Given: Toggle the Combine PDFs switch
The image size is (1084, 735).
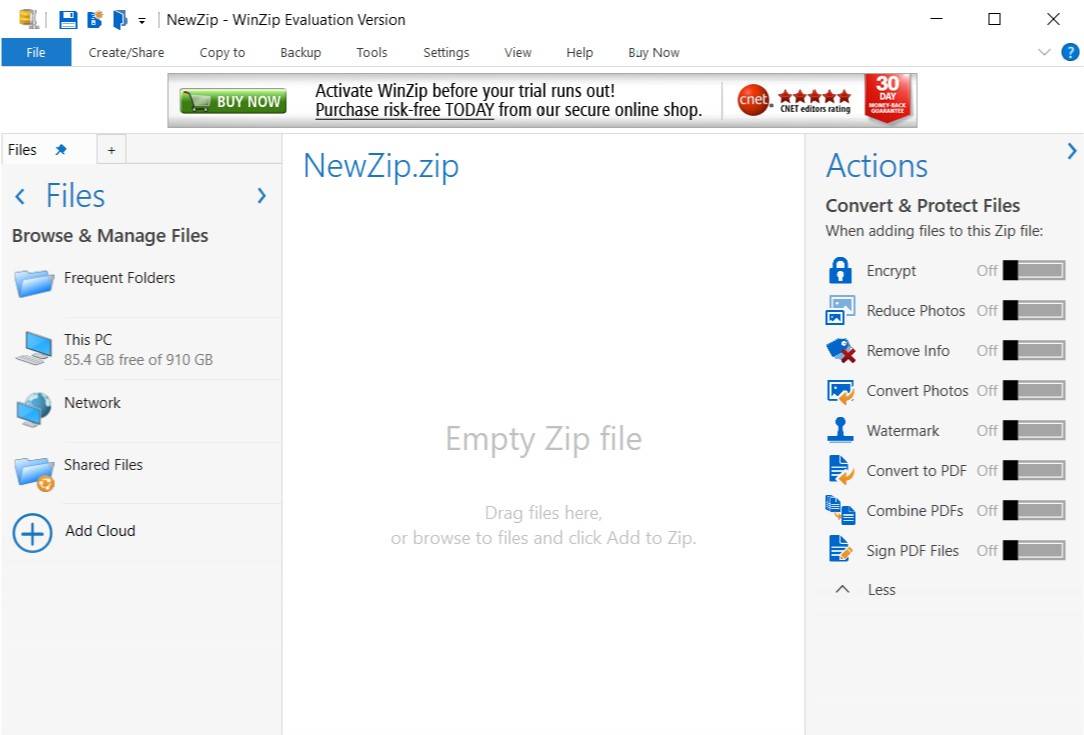Looking at the screenshot, I should point(1034,510).
